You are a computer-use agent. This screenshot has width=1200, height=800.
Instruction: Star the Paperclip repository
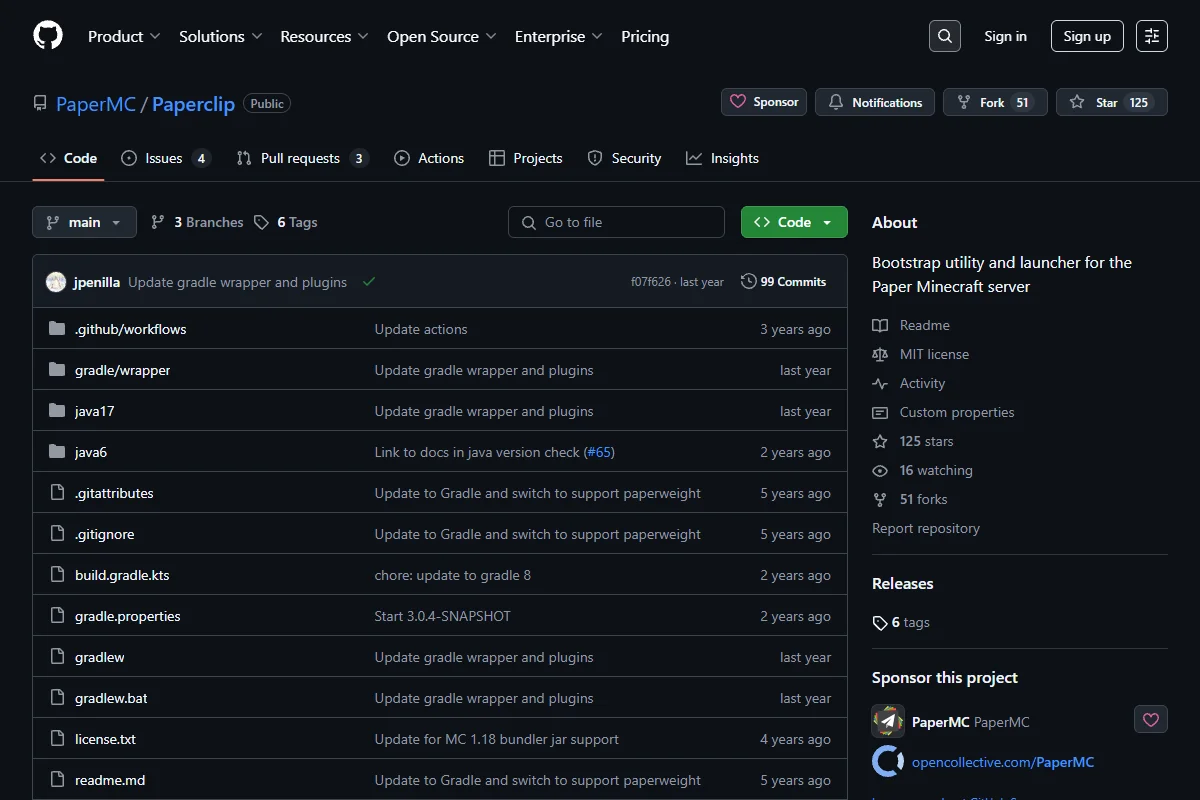tap(1112, 102)
